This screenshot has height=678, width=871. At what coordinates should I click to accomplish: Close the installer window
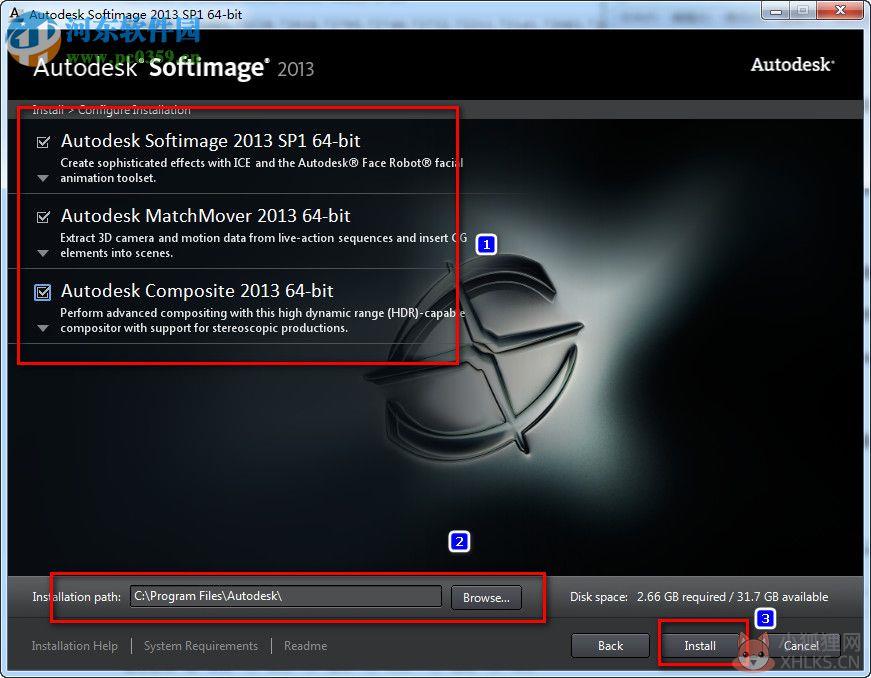pyautogui.click(x=840, y=11)
